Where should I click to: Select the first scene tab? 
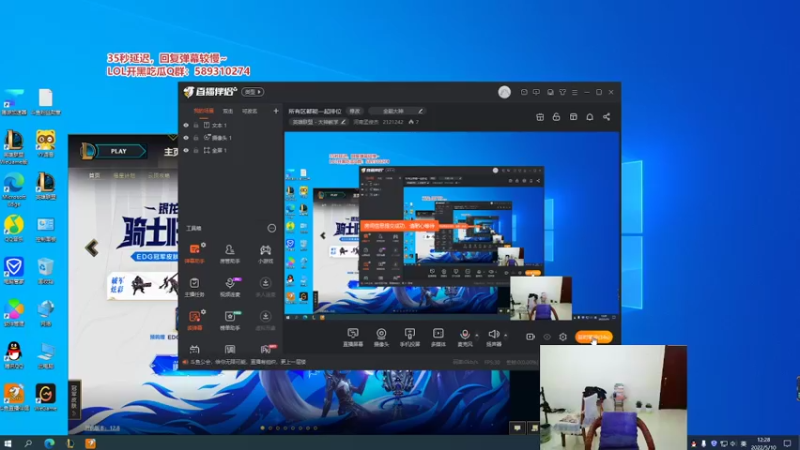coord(204,111)
